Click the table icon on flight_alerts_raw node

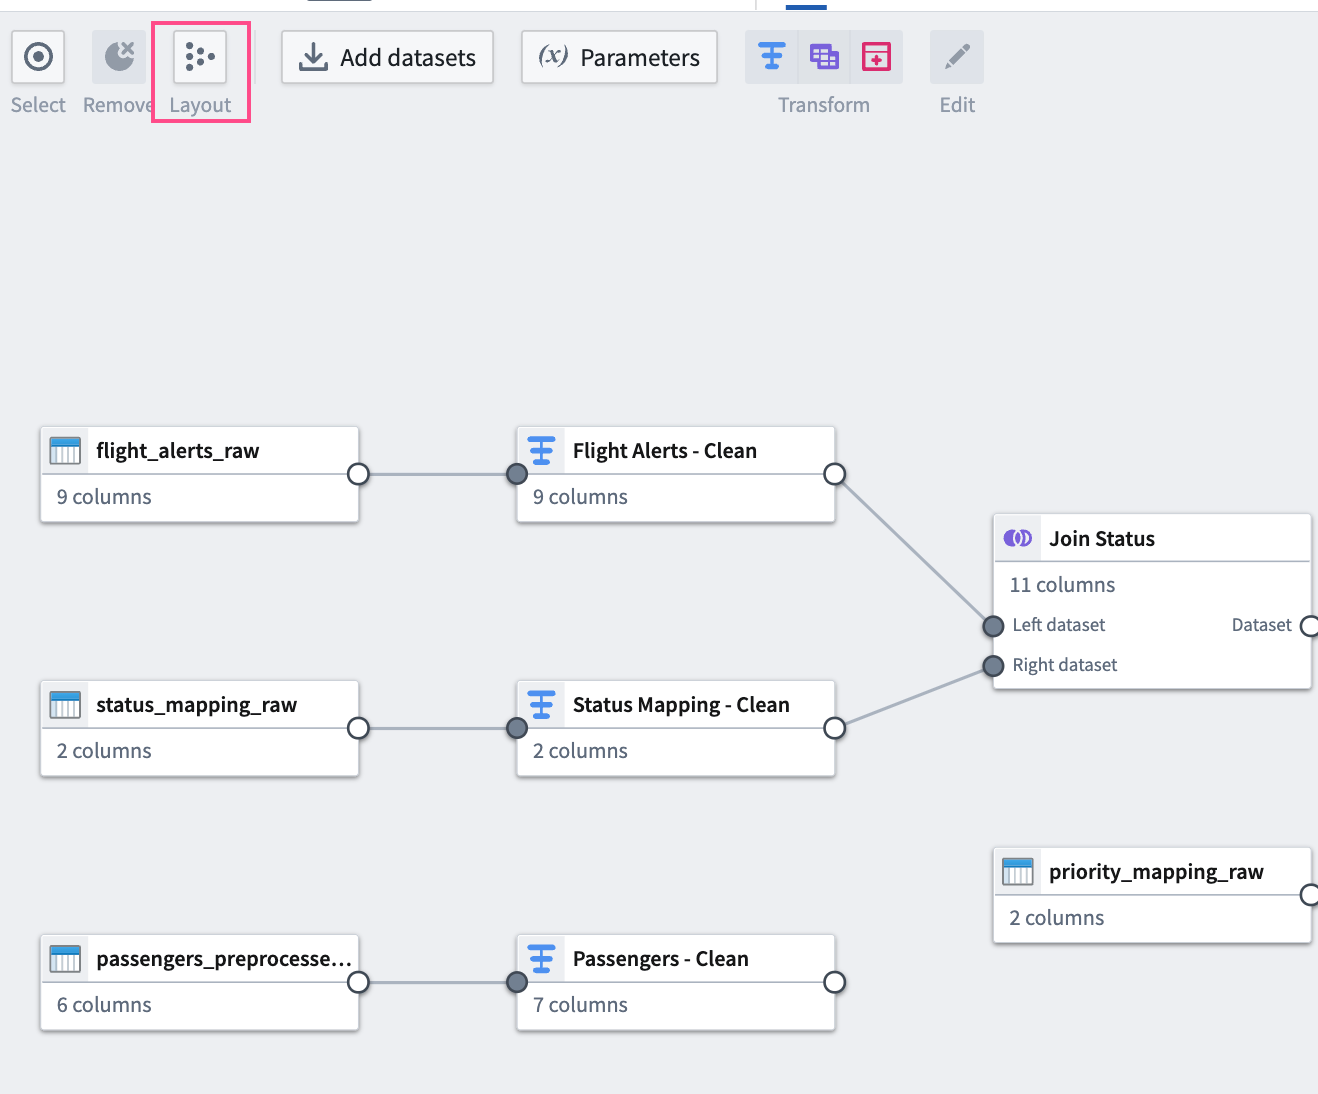[65, 450]
